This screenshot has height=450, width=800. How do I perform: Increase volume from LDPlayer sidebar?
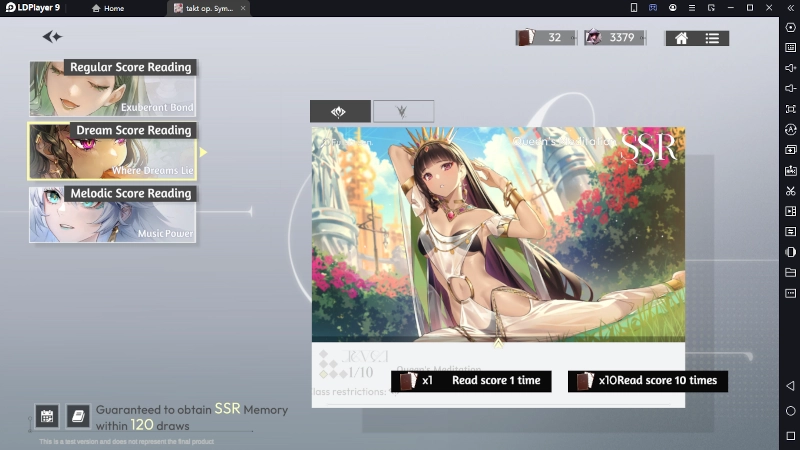tap(790, 68)
